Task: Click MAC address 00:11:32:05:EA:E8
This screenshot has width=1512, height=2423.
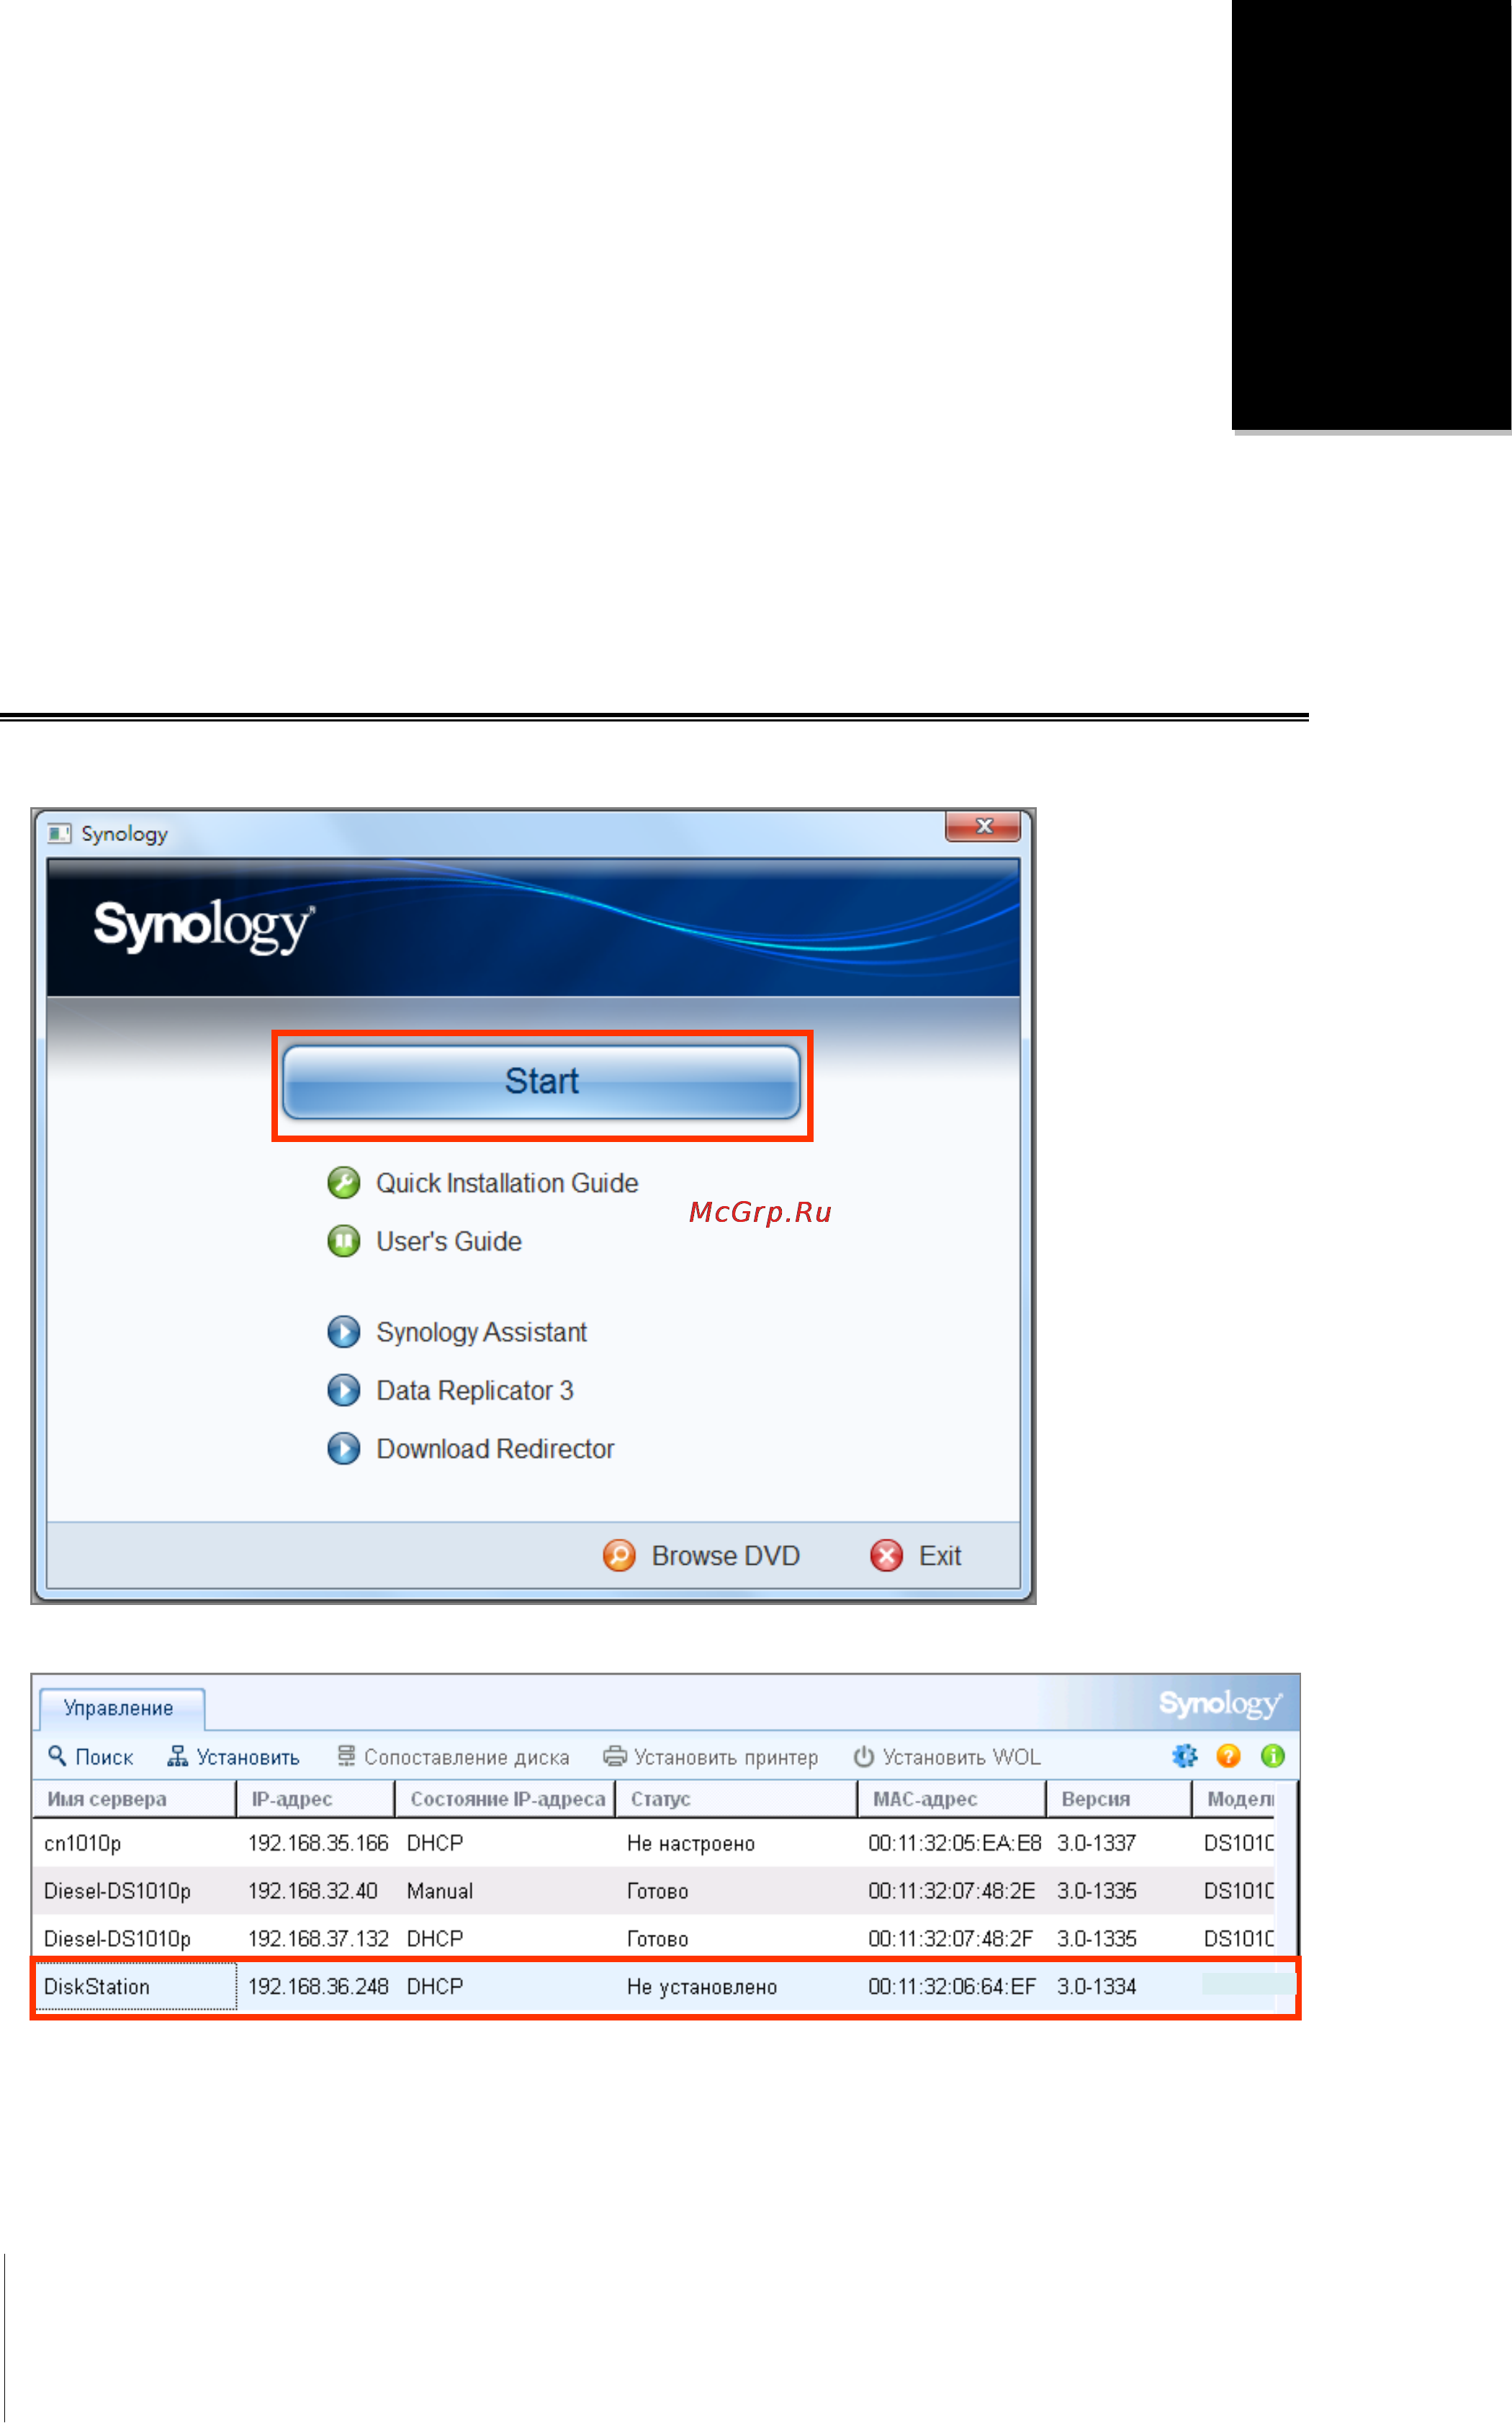Action: tap(955, 1843)
